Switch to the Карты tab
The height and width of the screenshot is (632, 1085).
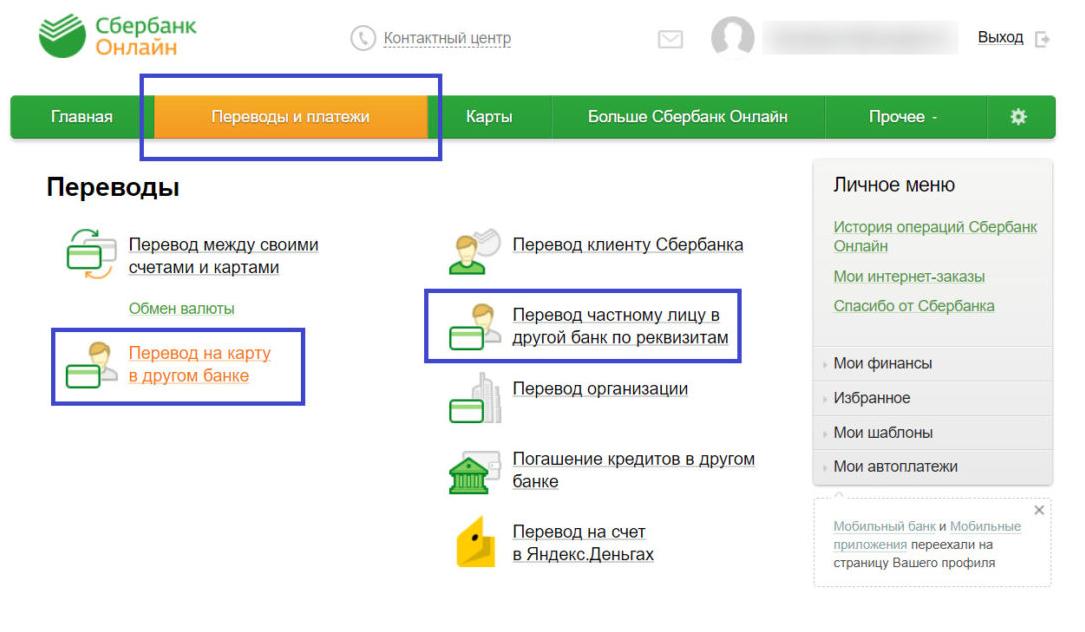(489, 116)
